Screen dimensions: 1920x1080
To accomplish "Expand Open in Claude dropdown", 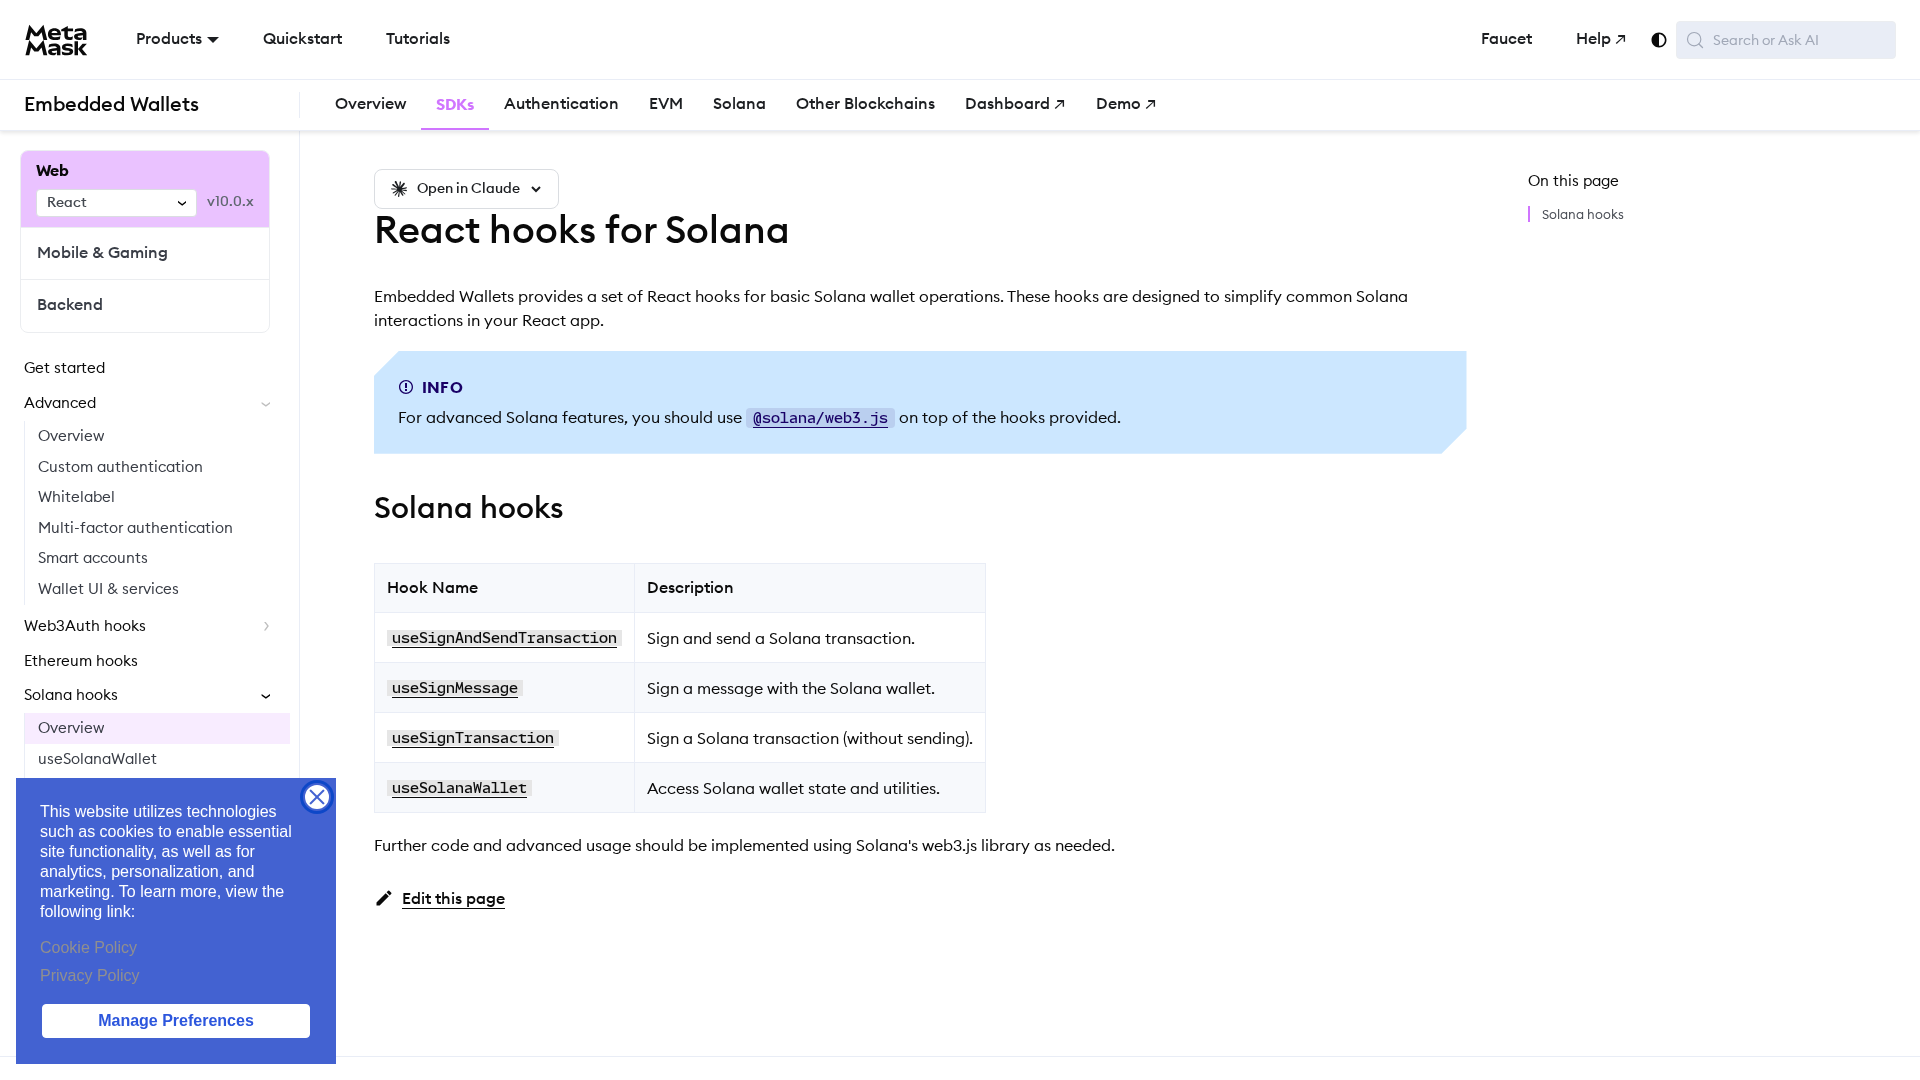I will (x=466, y=189).
